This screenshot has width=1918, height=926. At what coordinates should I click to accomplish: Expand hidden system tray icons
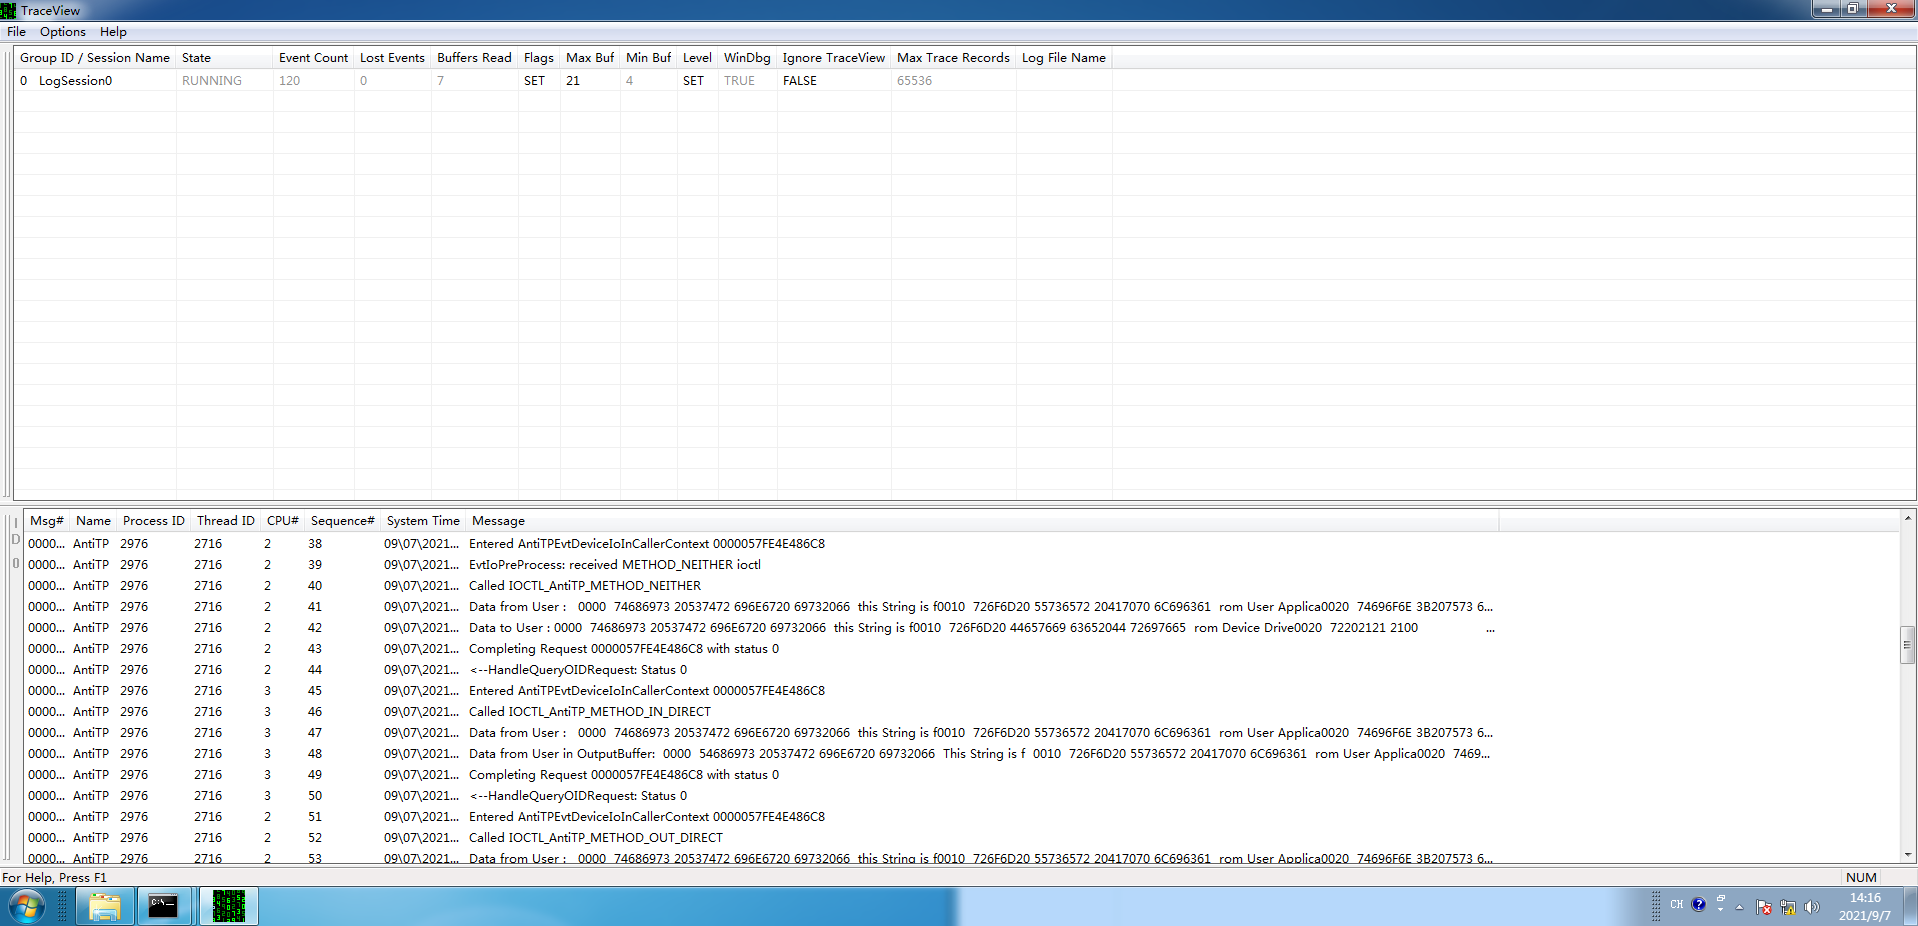coord(1740,907)
